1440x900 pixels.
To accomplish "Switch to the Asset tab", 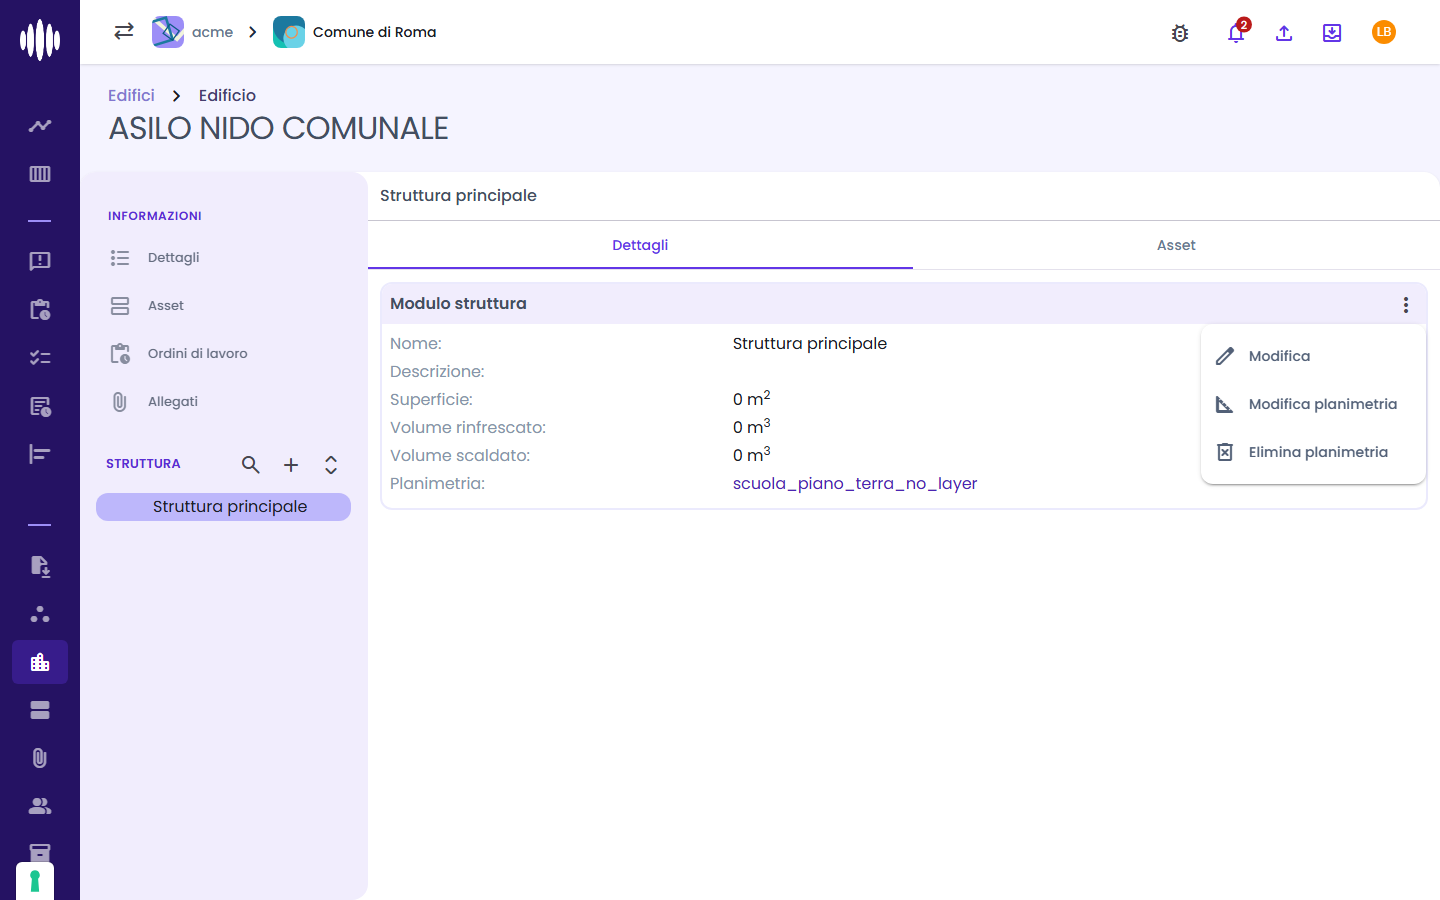I will click(1176, 245).
